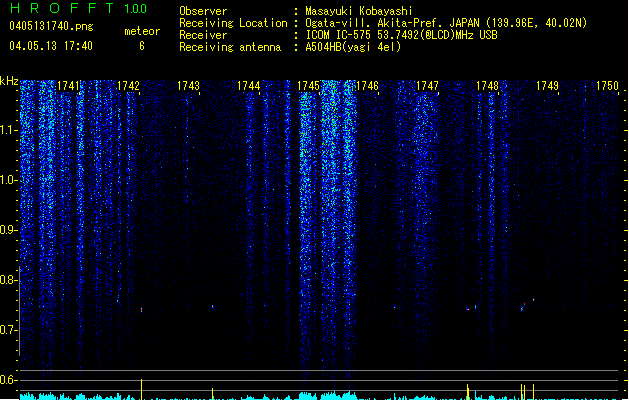Click the 1.0 kHz axis label
This screenshot has height=400, width=629.
click(8, 180)
